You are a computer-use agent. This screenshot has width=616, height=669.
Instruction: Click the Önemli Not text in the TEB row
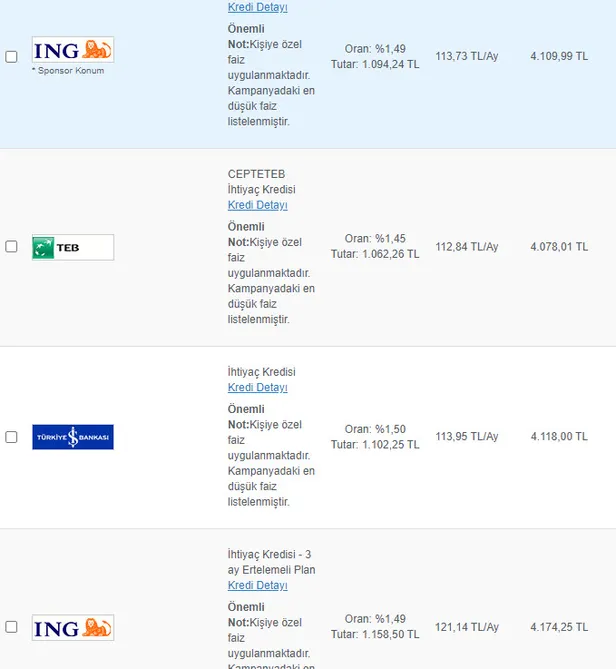(246, 234)
